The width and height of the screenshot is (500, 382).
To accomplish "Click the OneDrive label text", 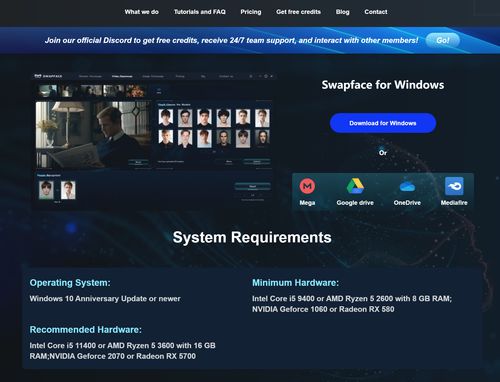I will tap(407, 203).
